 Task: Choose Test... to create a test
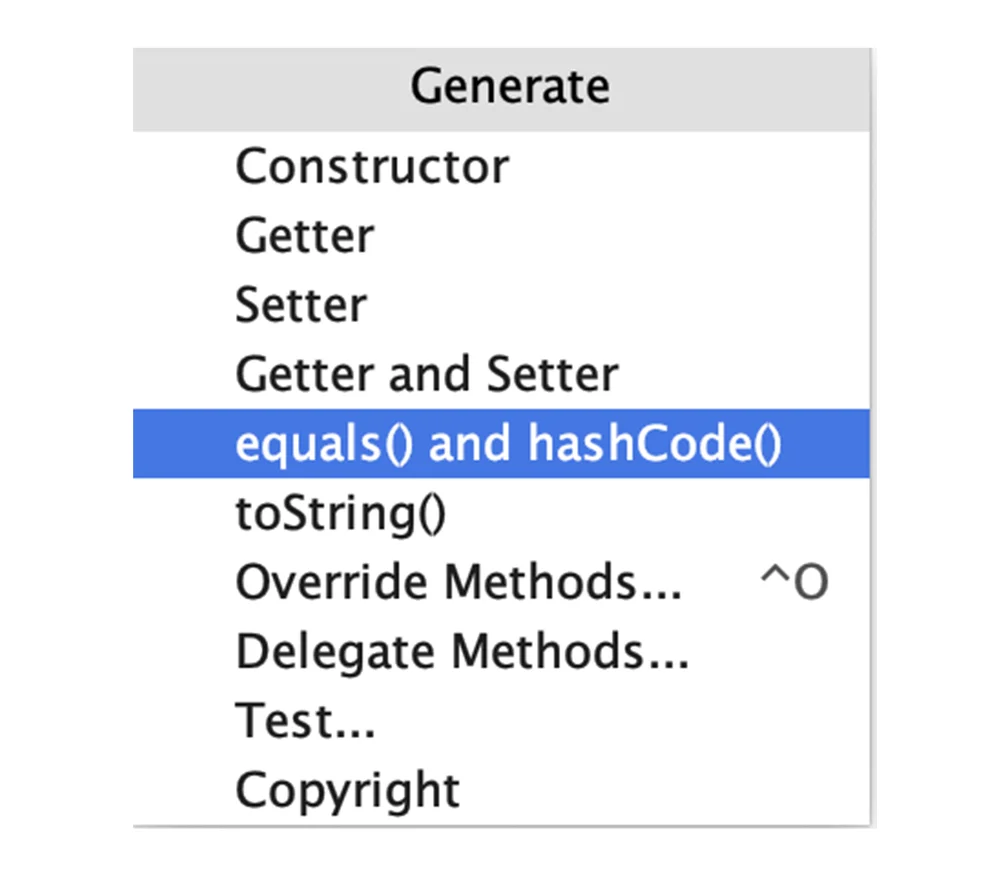click(501, 720)
